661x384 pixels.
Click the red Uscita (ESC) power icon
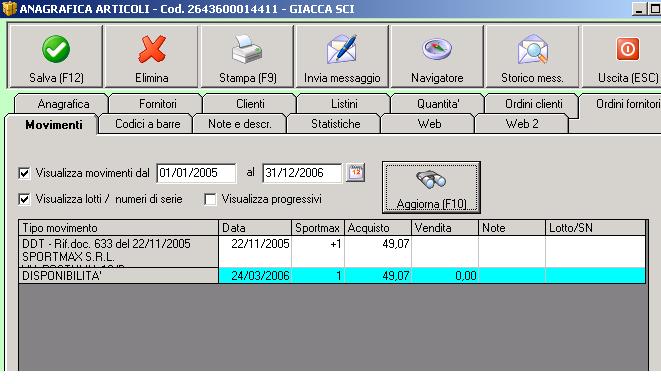tap(628, 49)
